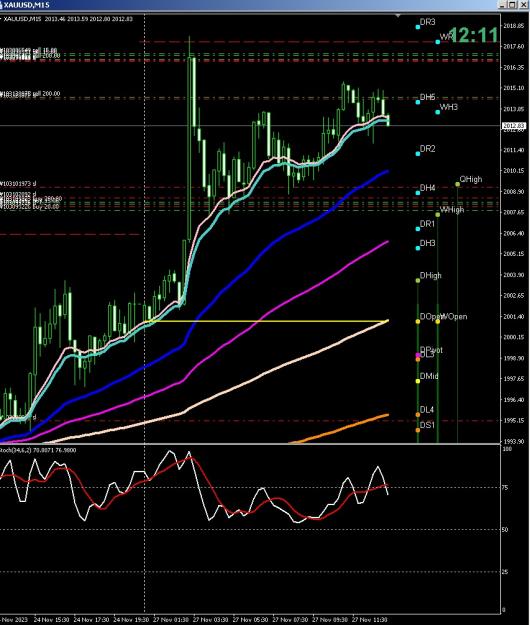
Task: Select the DR1 level label
Action: click(x=427, y=224)
